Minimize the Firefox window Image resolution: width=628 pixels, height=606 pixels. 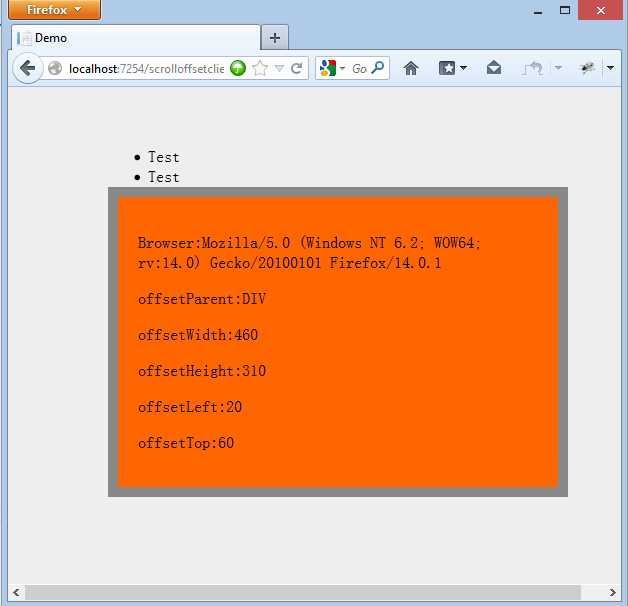click(538, 11)
